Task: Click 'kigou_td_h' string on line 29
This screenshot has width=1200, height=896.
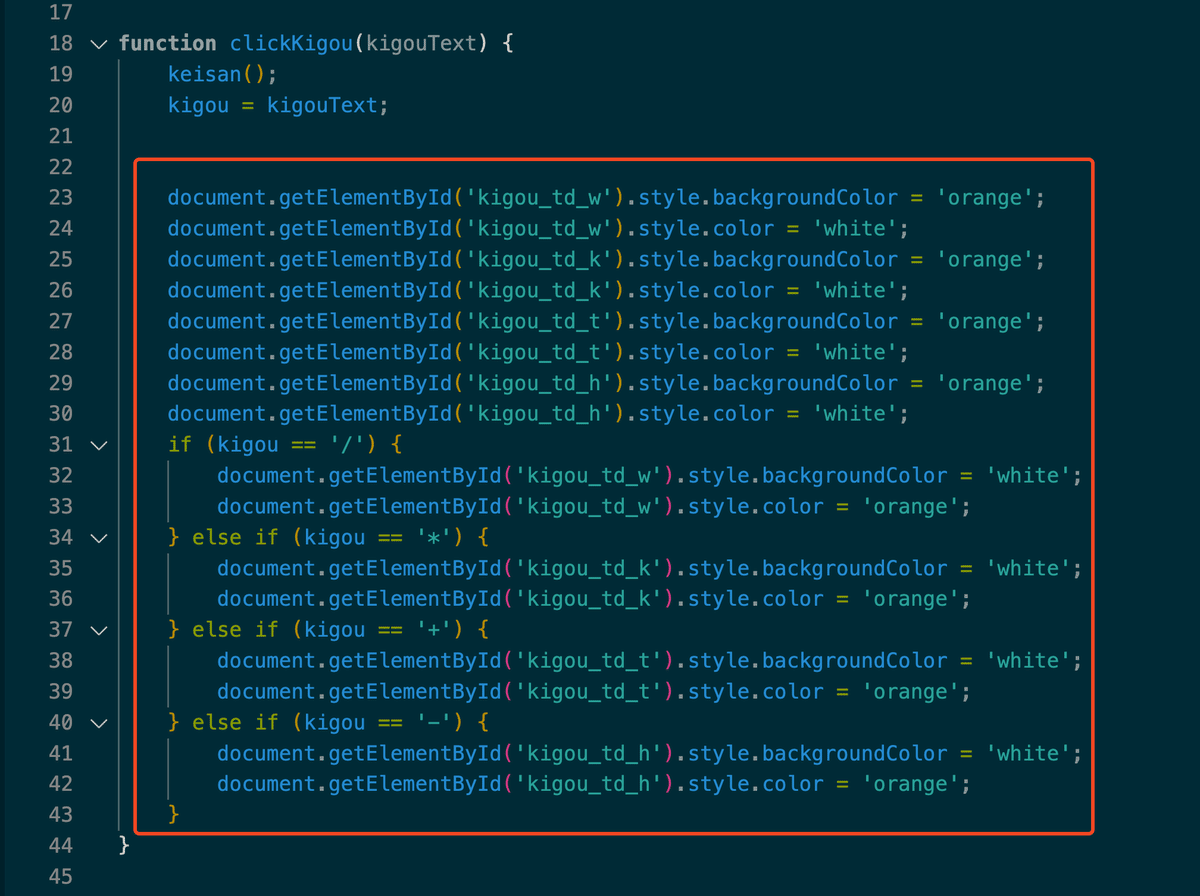Action: 539,384
